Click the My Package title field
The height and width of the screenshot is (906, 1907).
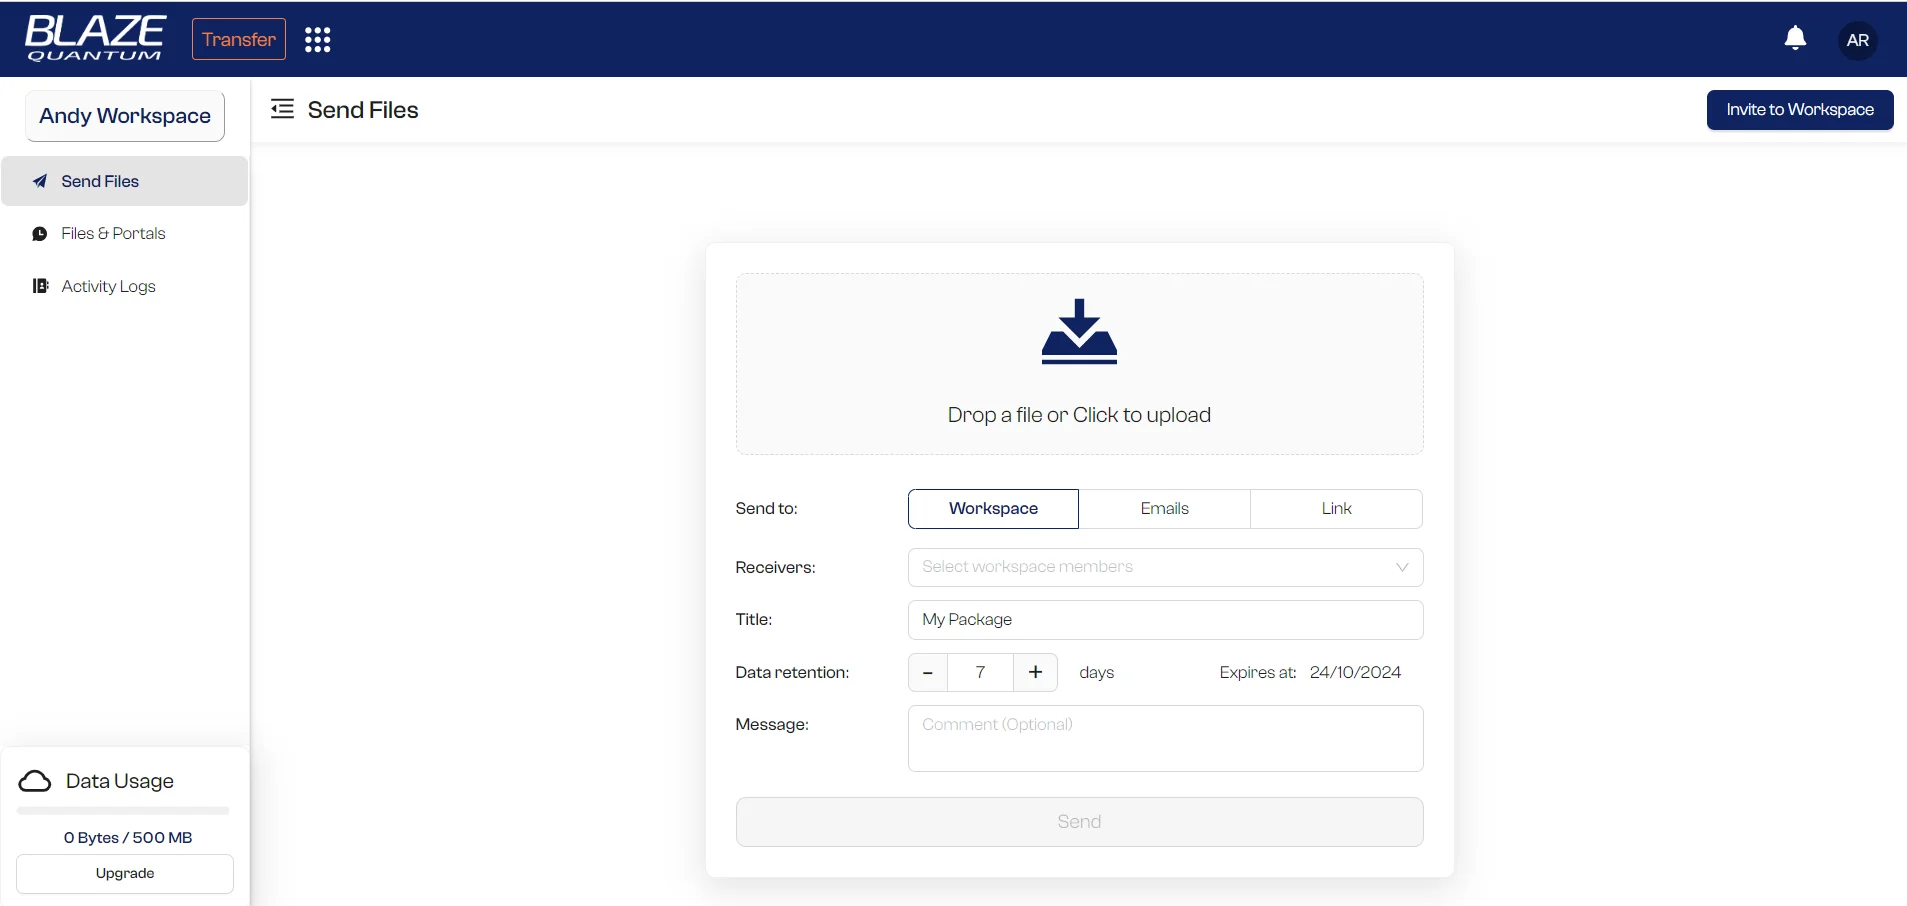[1165, 620]
